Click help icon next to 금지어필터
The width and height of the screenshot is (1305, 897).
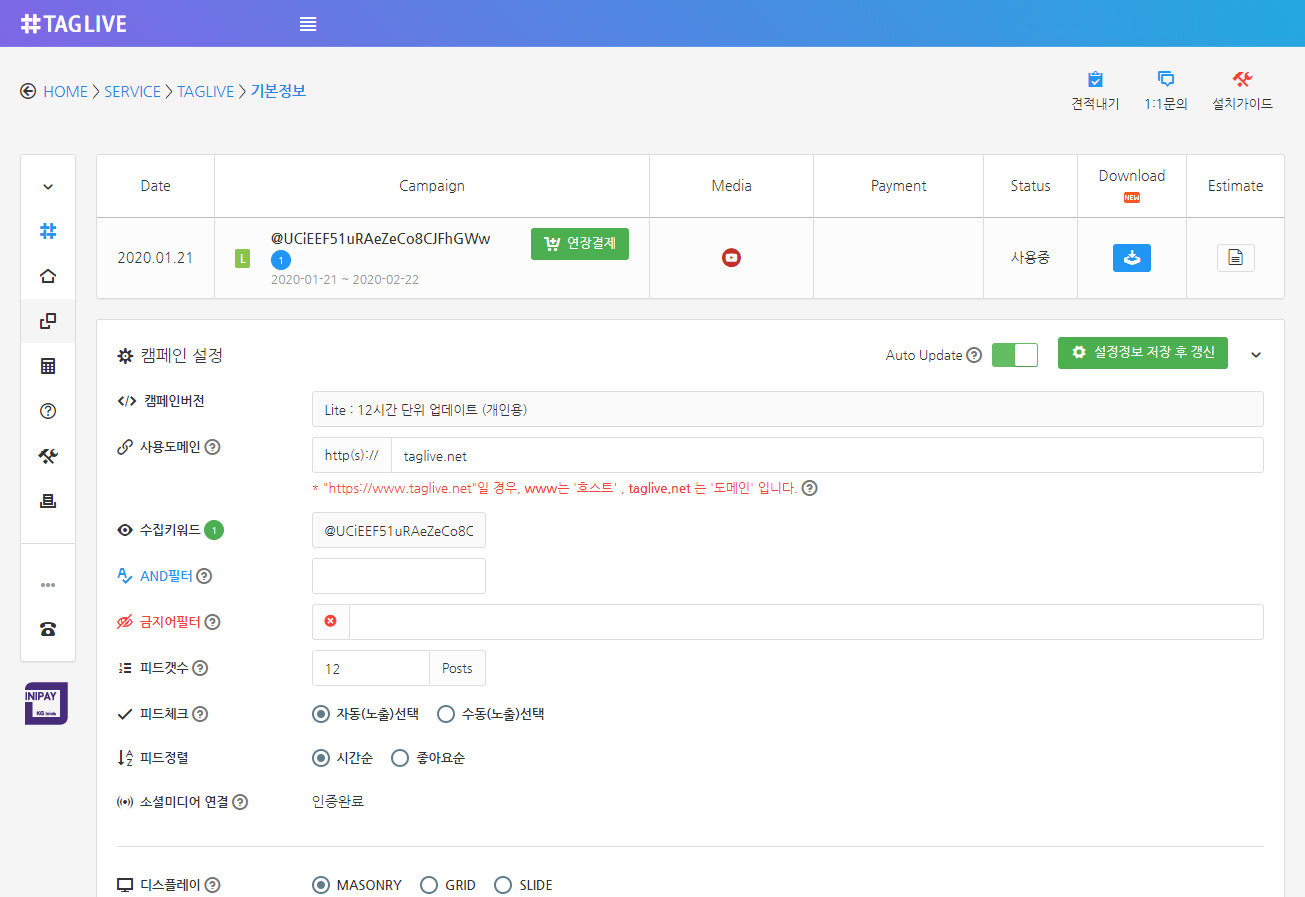pos(212,622)
